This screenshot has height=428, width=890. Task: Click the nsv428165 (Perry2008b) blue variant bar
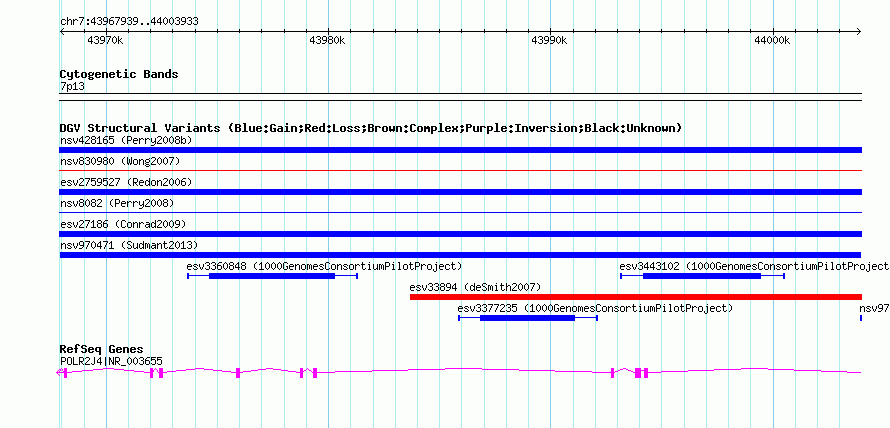coord(460,150)
